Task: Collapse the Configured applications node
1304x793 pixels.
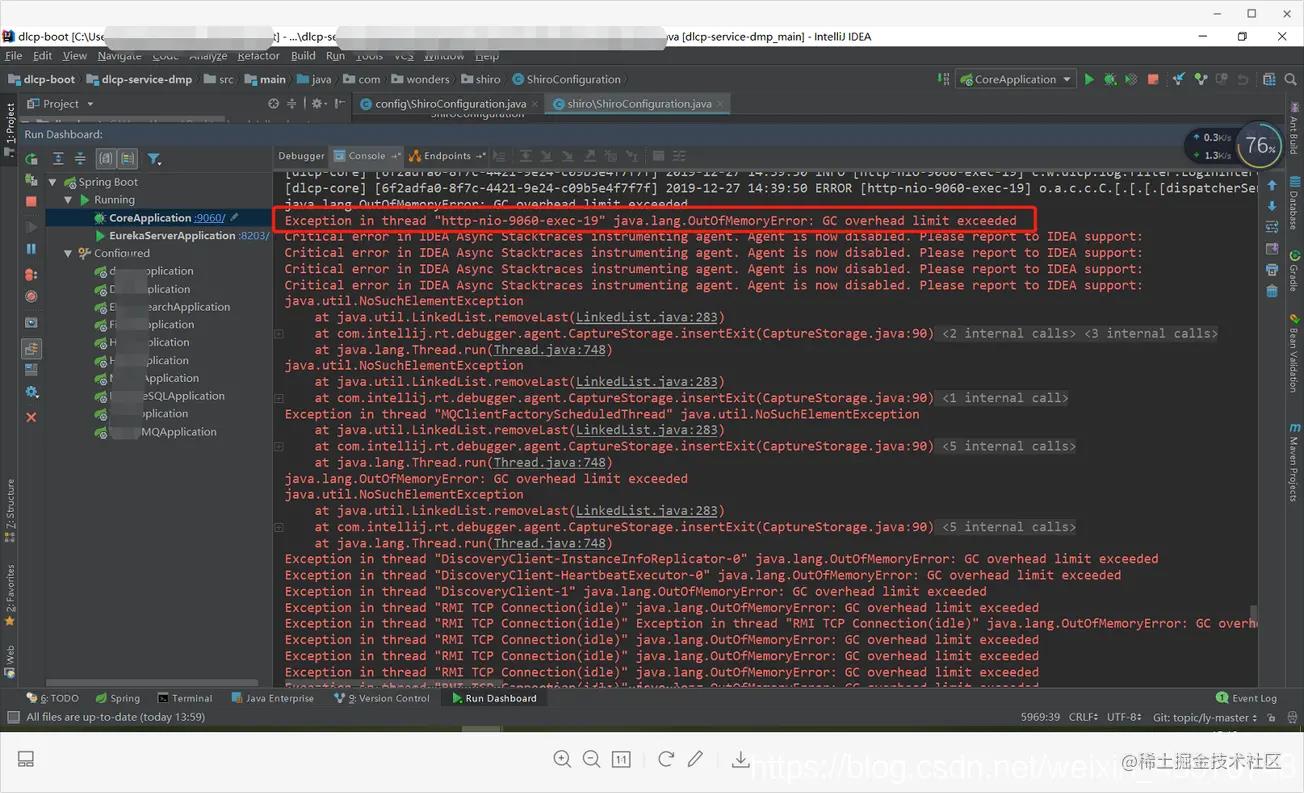Action: [x=67, y=253]
